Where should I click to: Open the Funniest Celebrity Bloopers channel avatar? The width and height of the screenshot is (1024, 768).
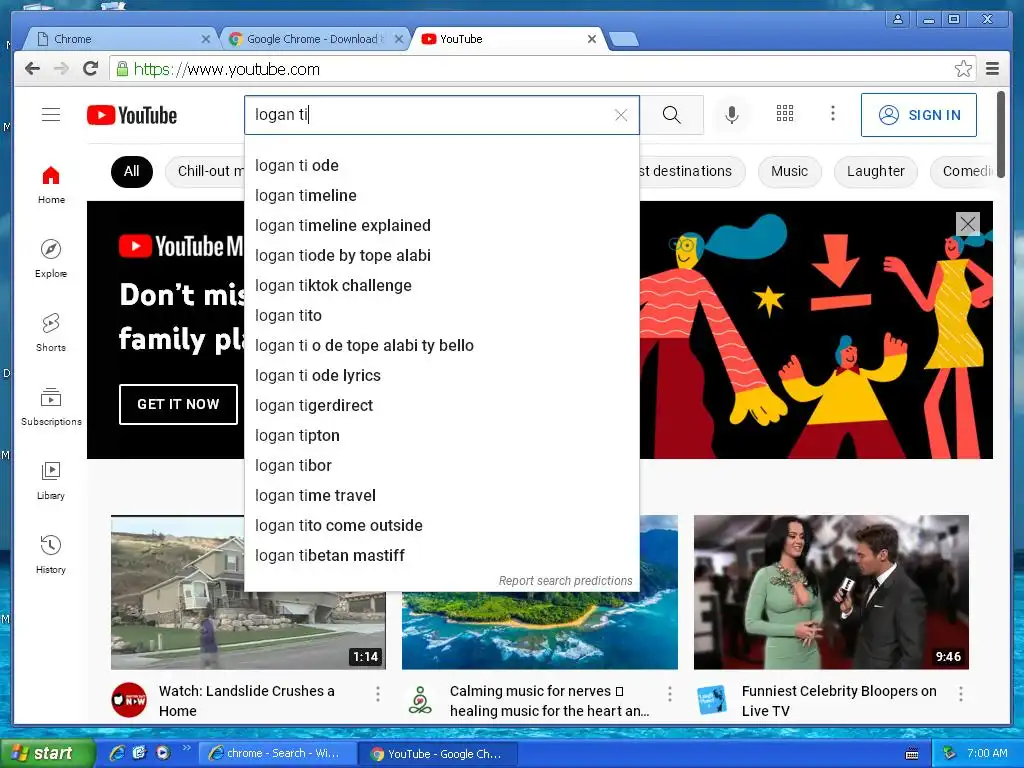(x=711, y=700)
